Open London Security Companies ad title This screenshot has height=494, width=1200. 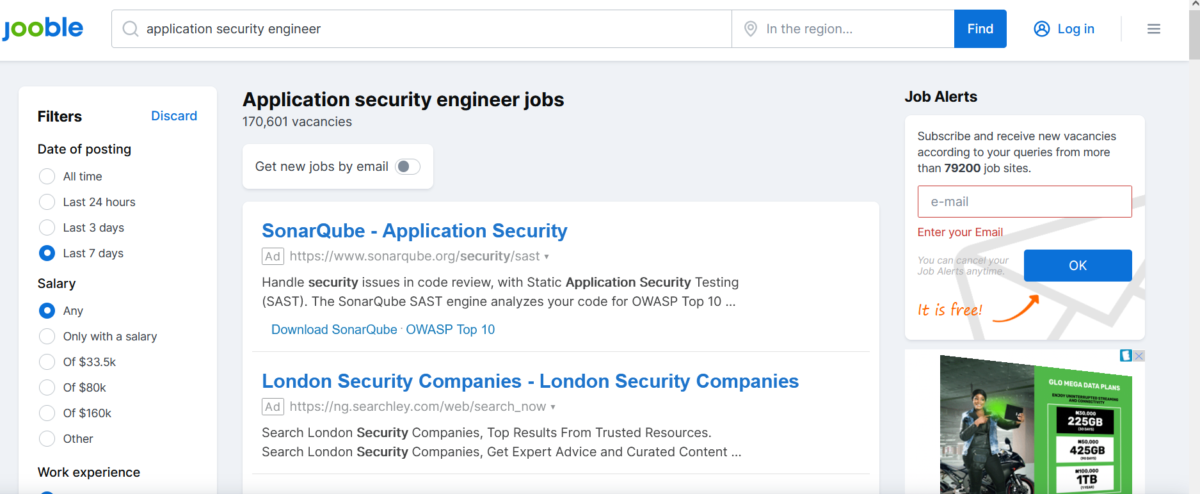530,381
